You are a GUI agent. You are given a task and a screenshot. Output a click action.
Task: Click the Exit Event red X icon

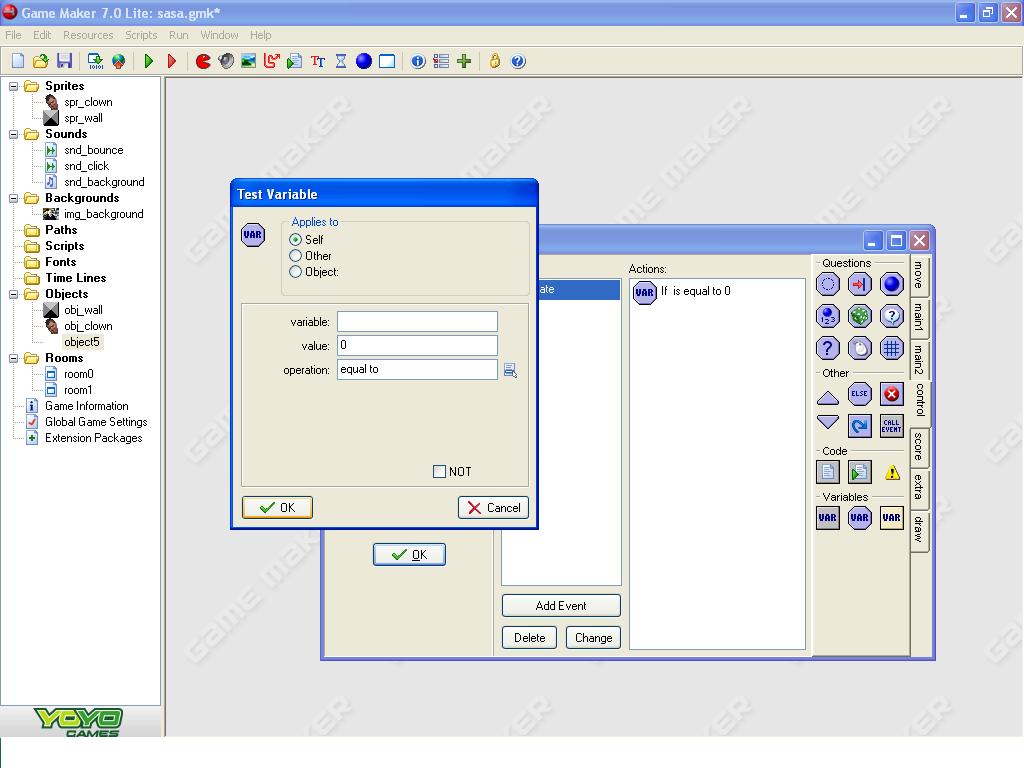pos(891,394)
